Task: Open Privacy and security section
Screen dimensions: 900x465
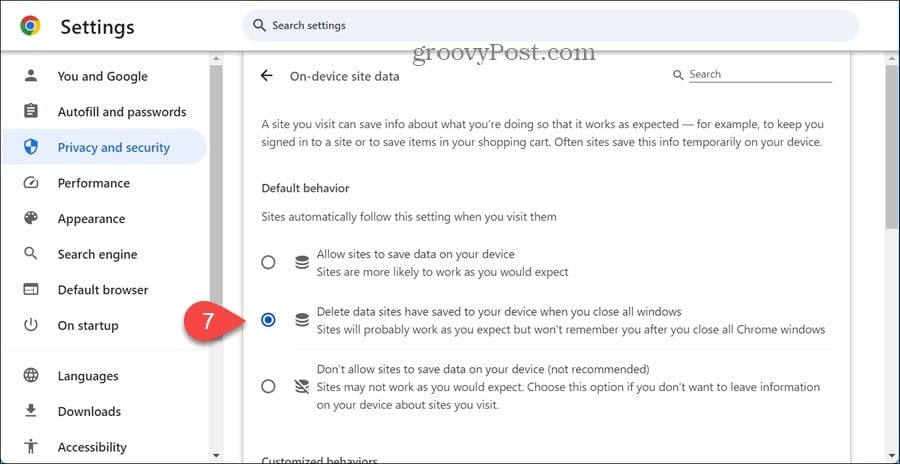Action: (x=104, y=148)
